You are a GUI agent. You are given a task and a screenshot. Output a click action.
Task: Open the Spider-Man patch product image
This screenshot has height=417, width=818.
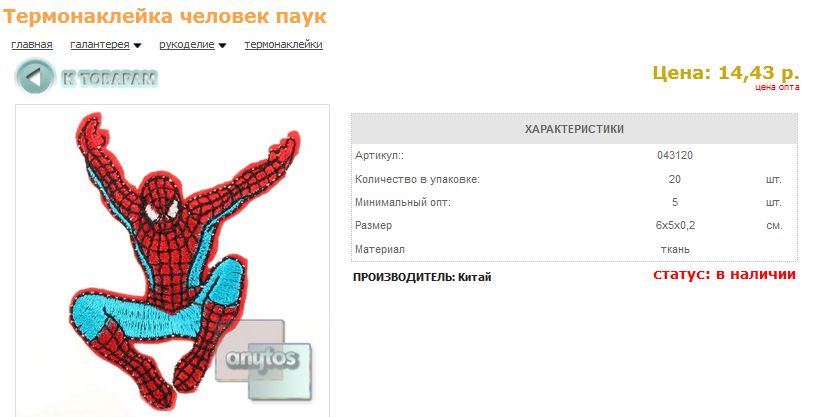173,260
